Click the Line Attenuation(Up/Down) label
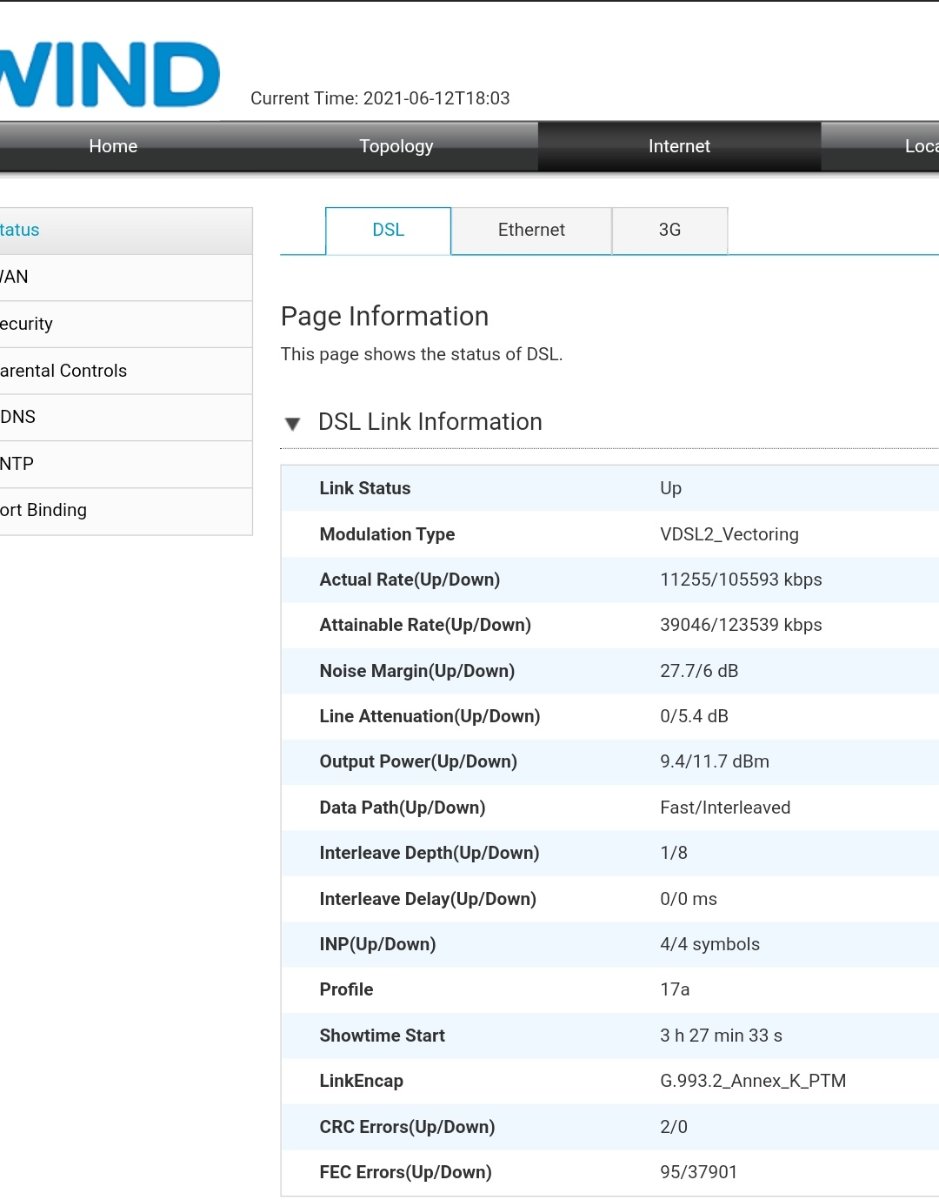Image resolution: width=939 pixels, height=1200 pixels. point(430,716)
